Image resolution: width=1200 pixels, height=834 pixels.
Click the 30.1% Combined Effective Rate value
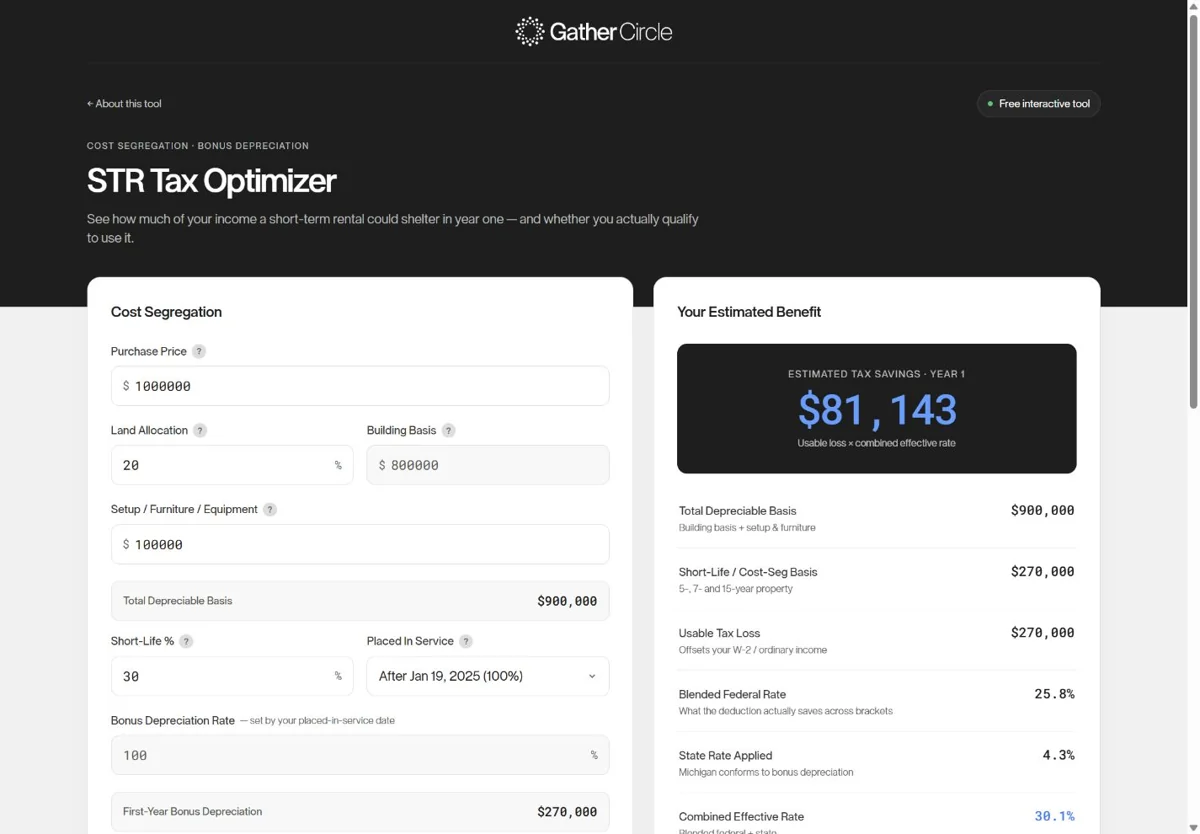(1054, 816)
